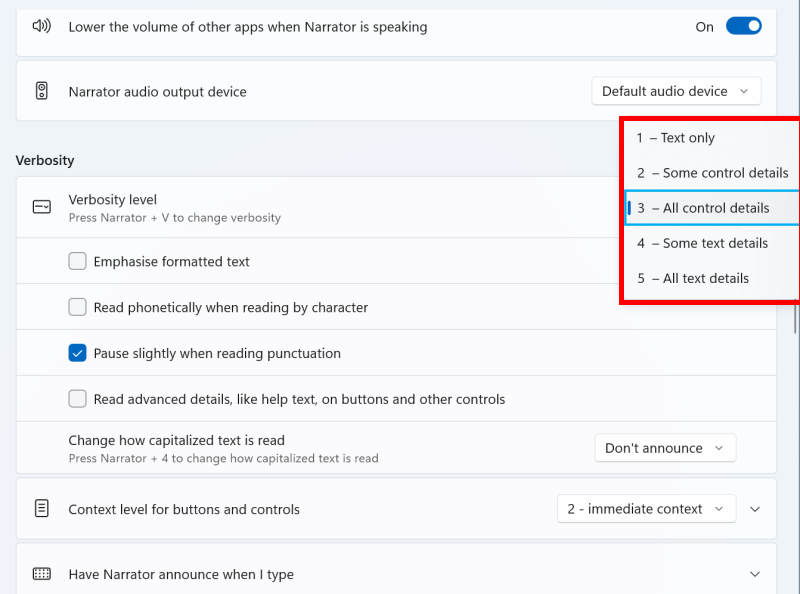This screenshot has height=594, width=800.
Task: Click the speaker icon beside Lower volume setting
Action: [x=41, y=27]
